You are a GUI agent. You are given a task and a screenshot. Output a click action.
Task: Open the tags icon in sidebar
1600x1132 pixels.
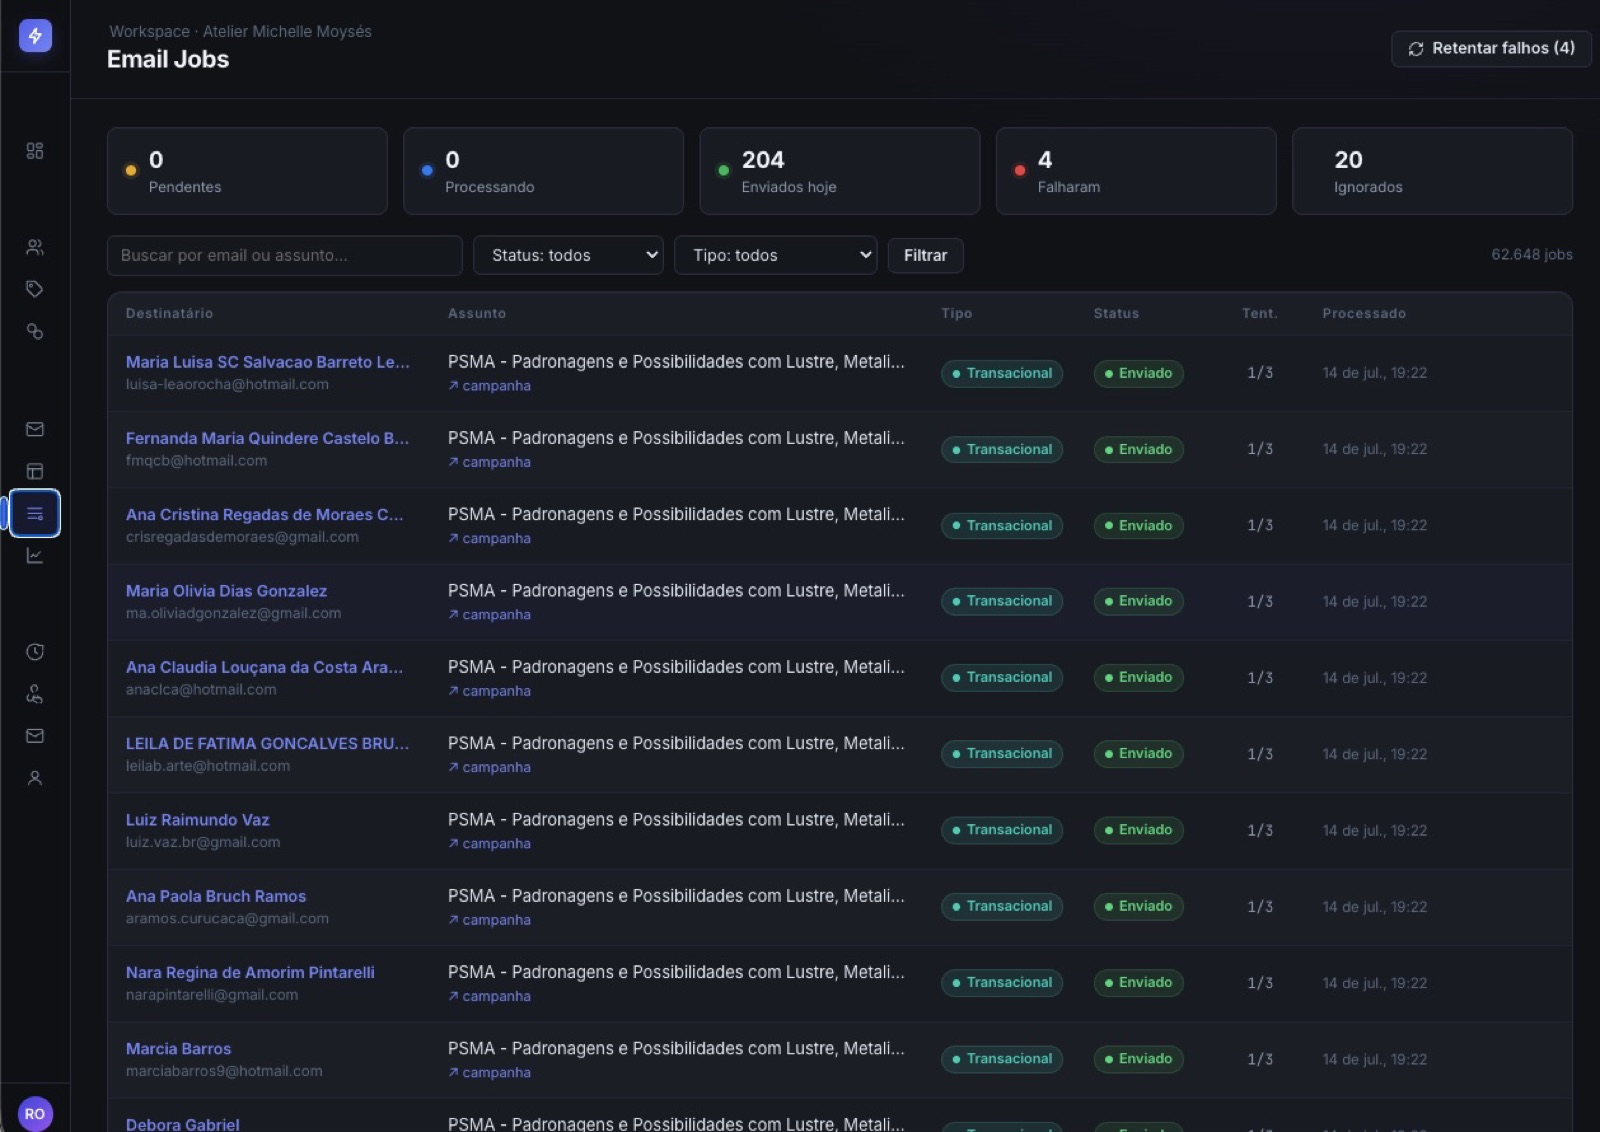tap(35, 289)
